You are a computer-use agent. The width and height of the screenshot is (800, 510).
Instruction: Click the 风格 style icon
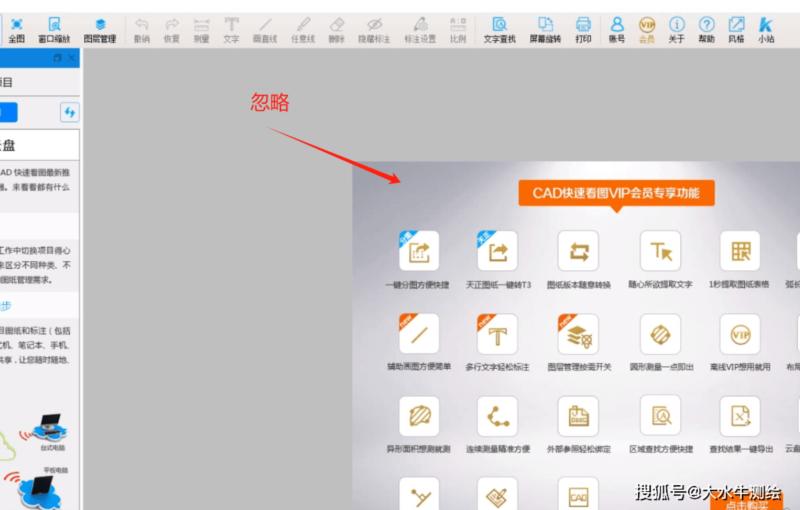point(736,30)
